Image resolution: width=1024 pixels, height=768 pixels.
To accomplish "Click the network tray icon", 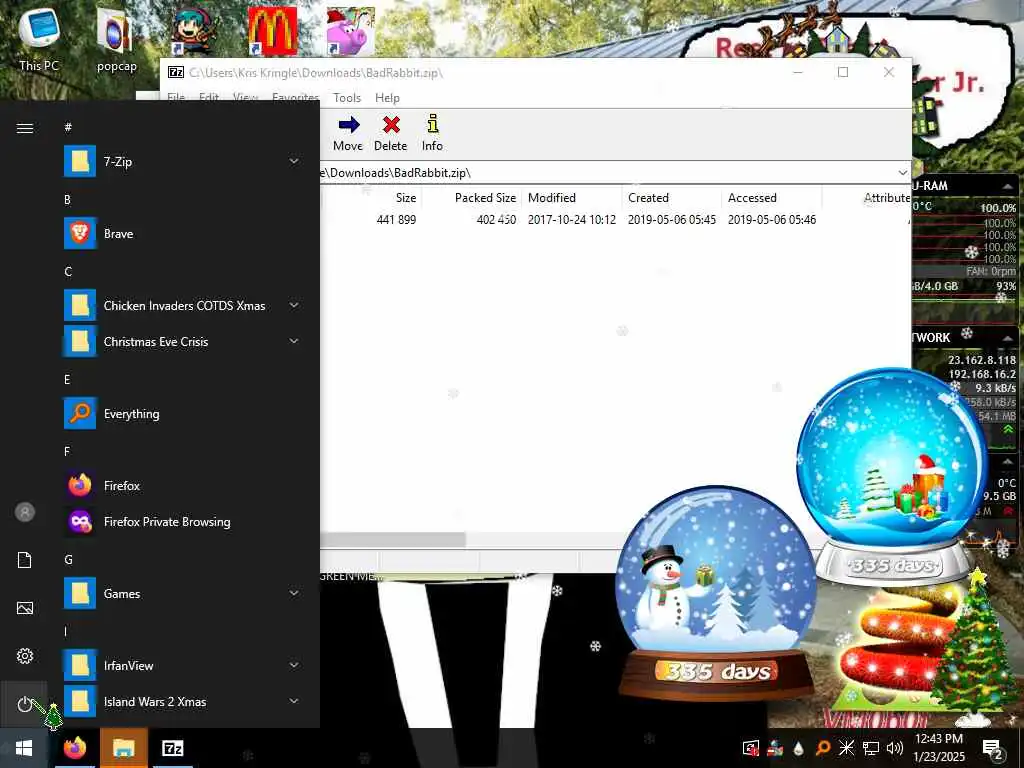I will click(x=871, y=748).
